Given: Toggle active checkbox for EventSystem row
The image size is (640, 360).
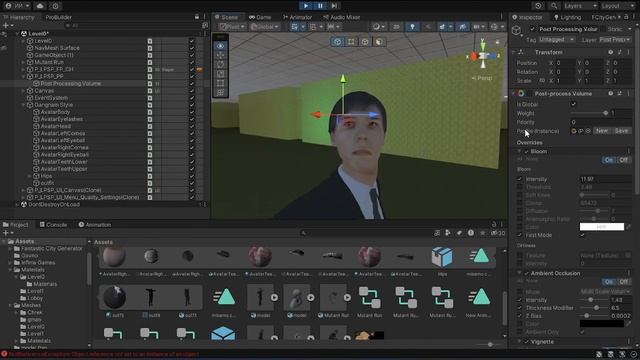Looking at the screenshot, I should click(x=191, y=98).
